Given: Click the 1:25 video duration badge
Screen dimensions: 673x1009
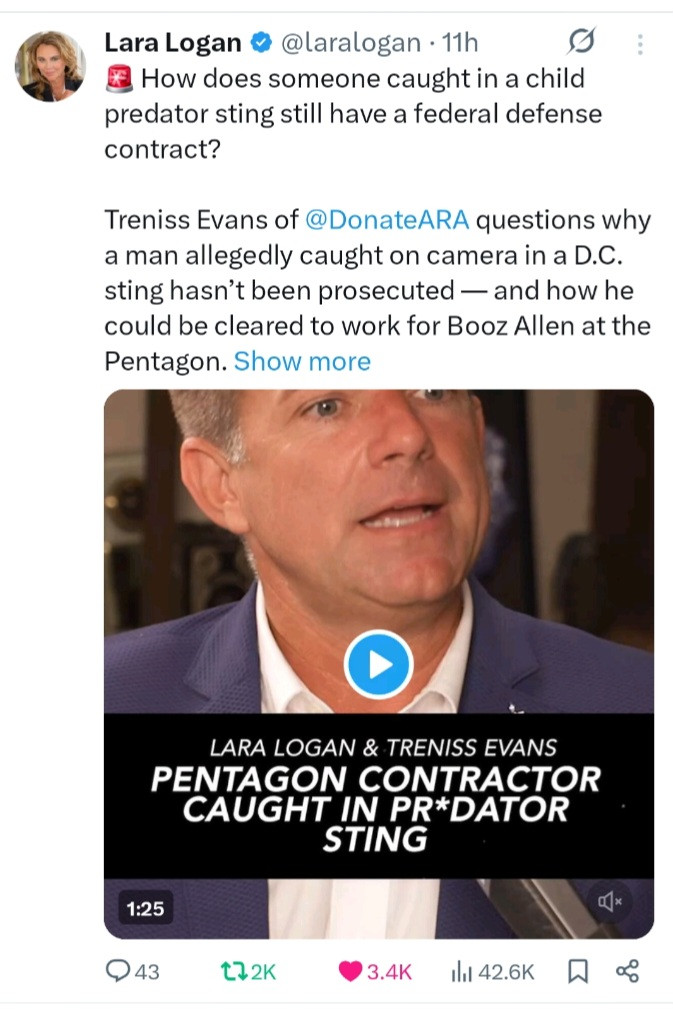Looking at the screenshot, I should pos(146,909).
